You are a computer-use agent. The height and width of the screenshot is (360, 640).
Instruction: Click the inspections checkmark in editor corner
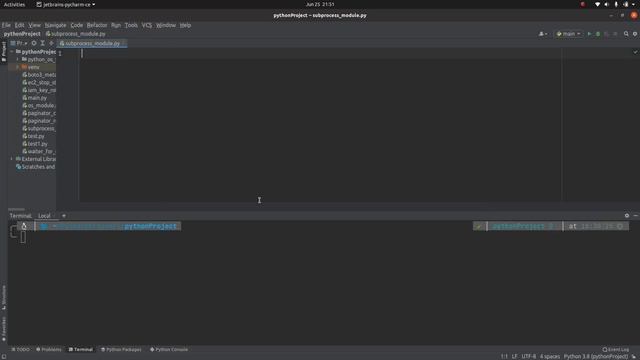pyautogui.click(x=635, y=52)
